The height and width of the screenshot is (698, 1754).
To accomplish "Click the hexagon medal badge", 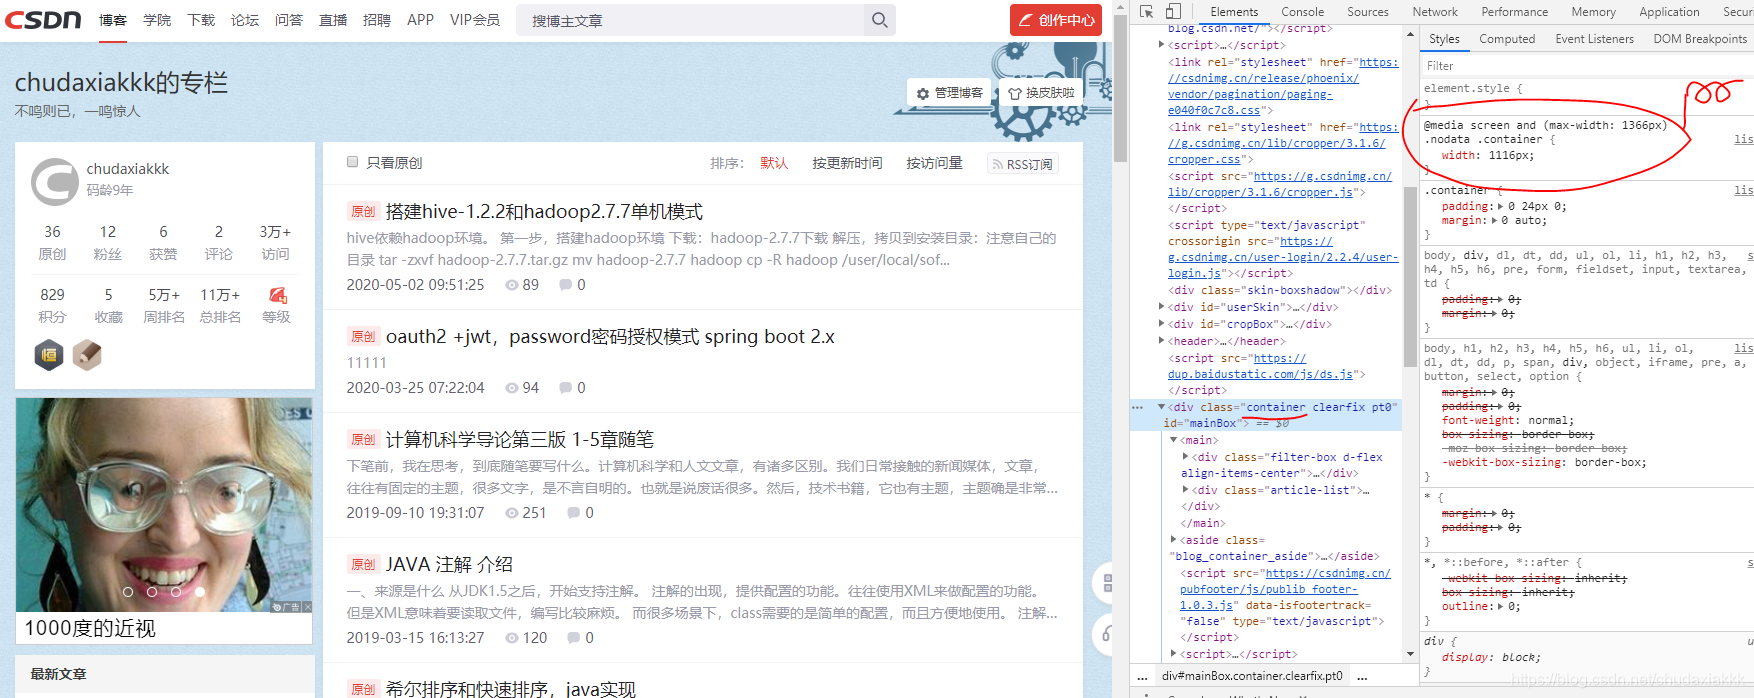I will pyautogui.click(x=49, y=355).
